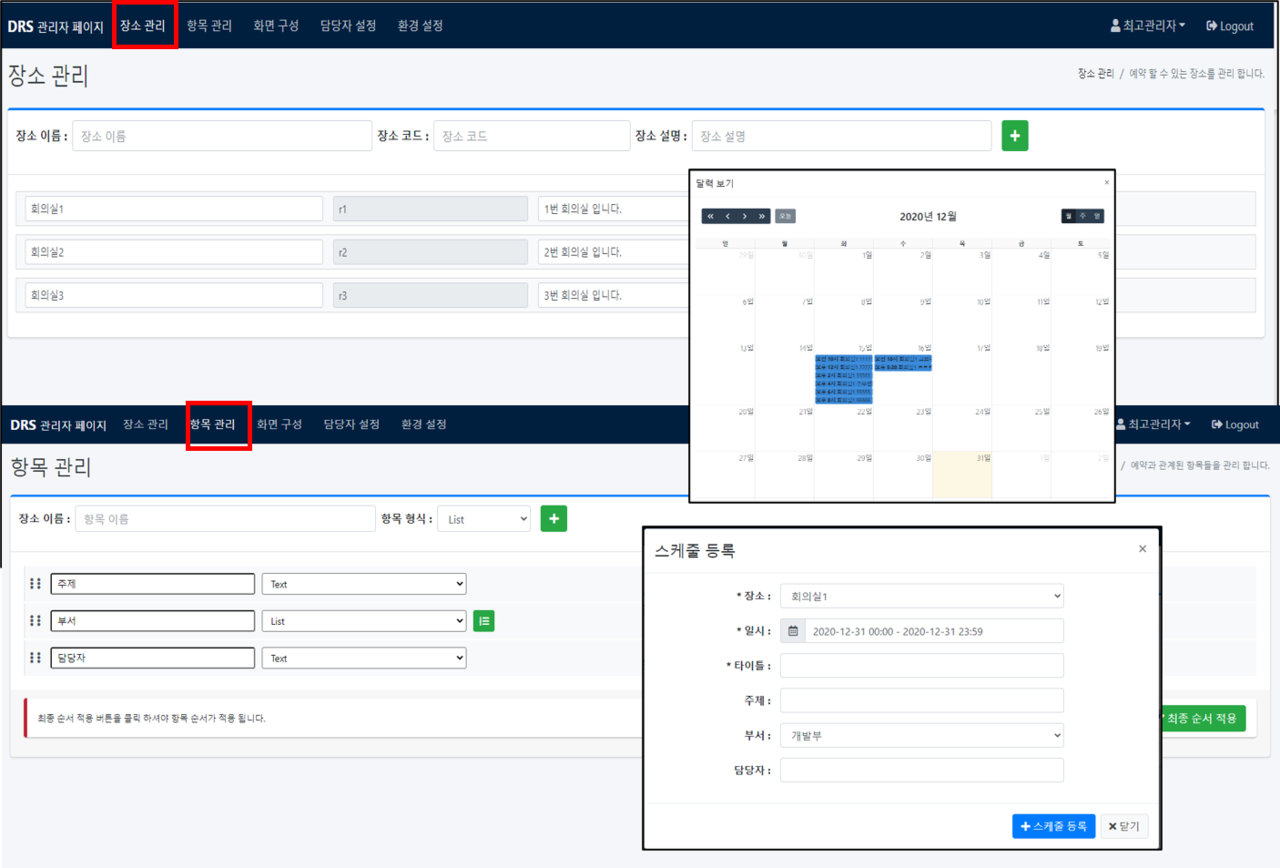This screenshot has height=868, width=1280.
Task: Open 담당자 설정 in the top navigation bar
Action: coord(348,26)
